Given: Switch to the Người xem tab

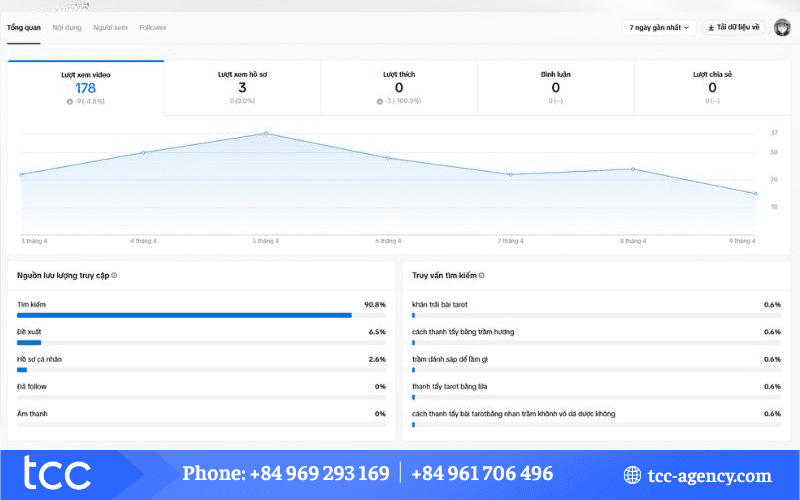Looking at the screenshot, I should click(110, 27).
